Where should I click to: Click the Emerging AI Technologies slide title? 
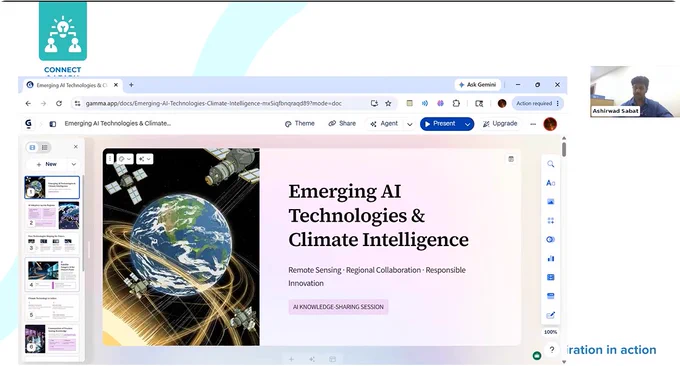tap(379, 216)
